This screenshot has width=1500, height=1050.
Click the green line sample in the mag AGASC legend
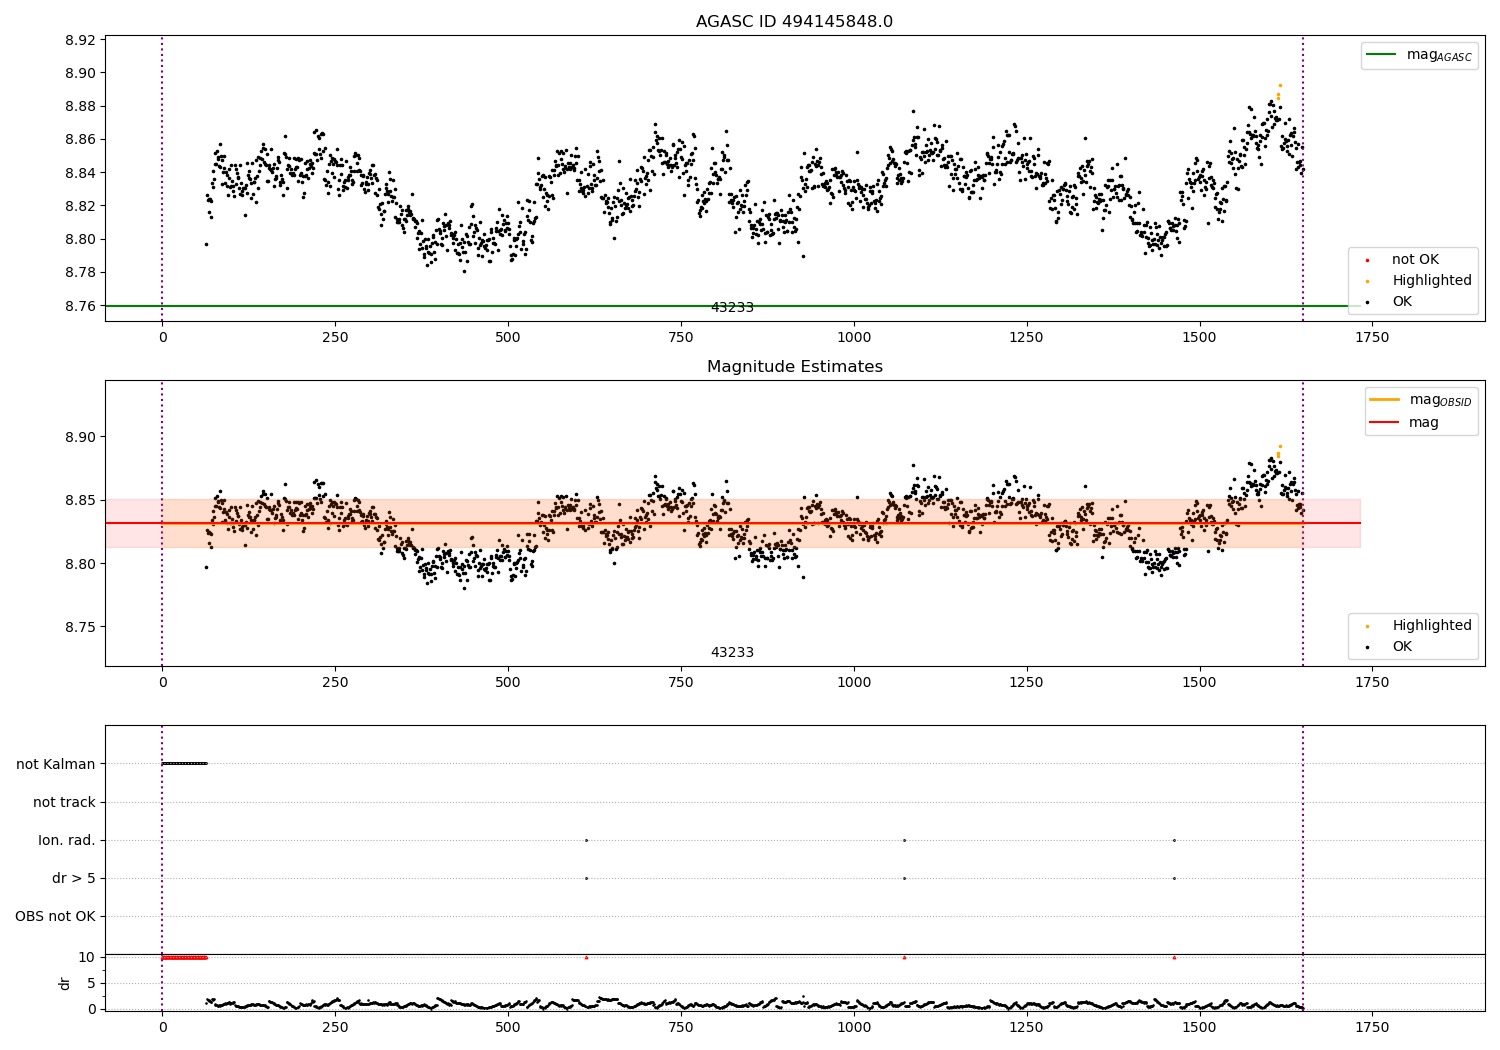click(x=1383, y=55)
